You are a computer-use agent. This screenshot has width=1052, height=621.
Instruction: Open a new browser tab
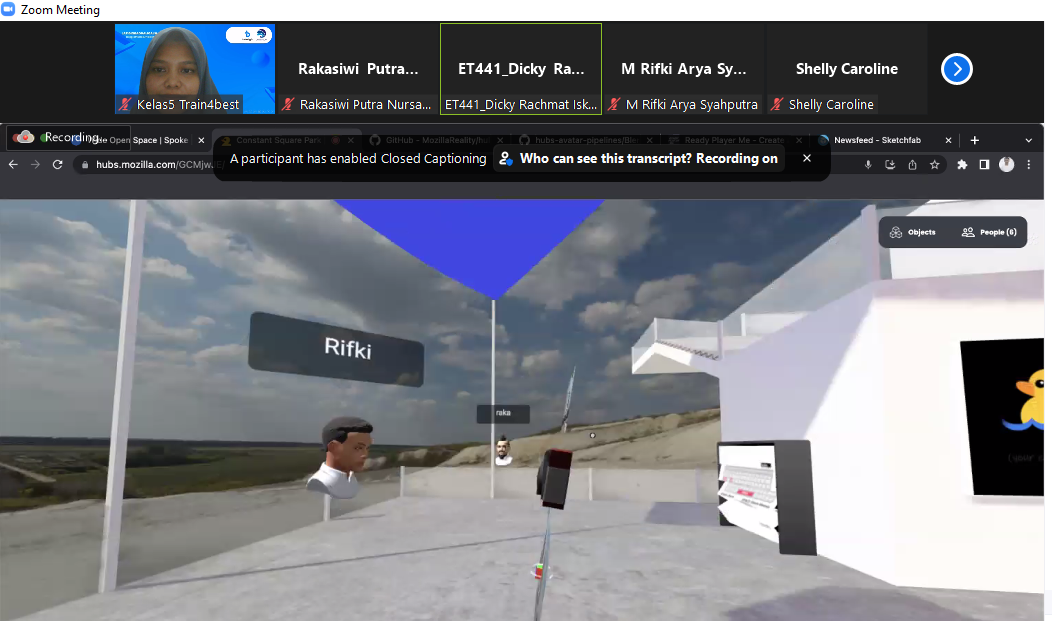click(975, 140)
